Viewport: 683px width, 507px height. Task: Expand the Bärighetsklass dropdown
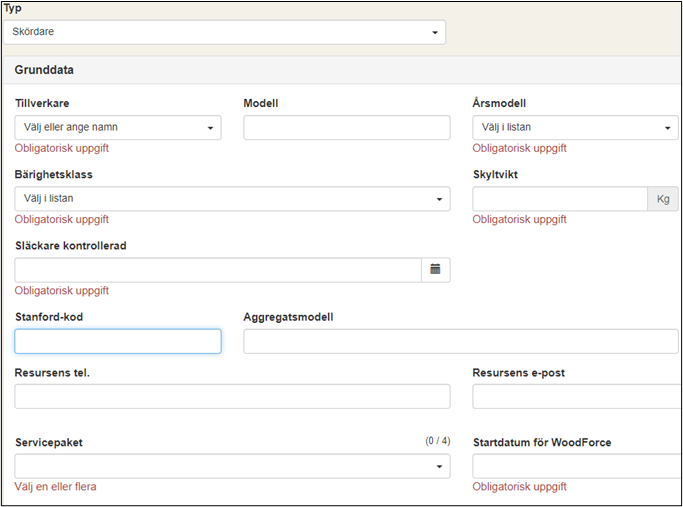232,199
